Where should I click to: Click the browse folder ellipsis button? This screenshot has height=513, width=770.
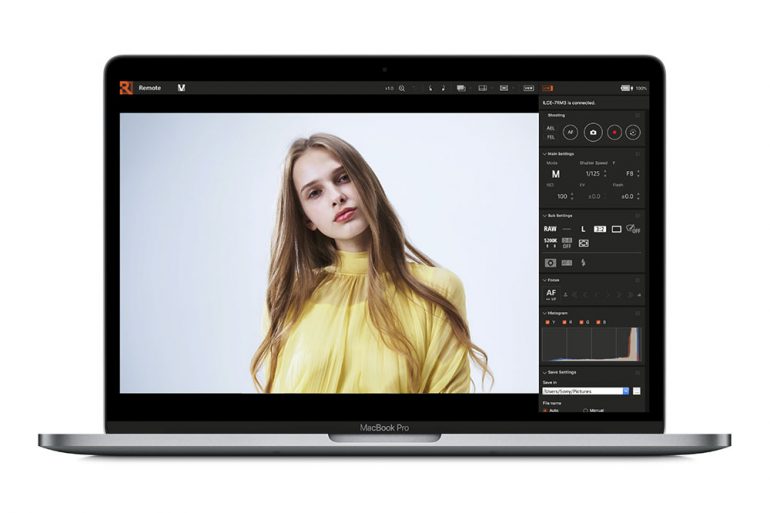[x=637, y=391]
